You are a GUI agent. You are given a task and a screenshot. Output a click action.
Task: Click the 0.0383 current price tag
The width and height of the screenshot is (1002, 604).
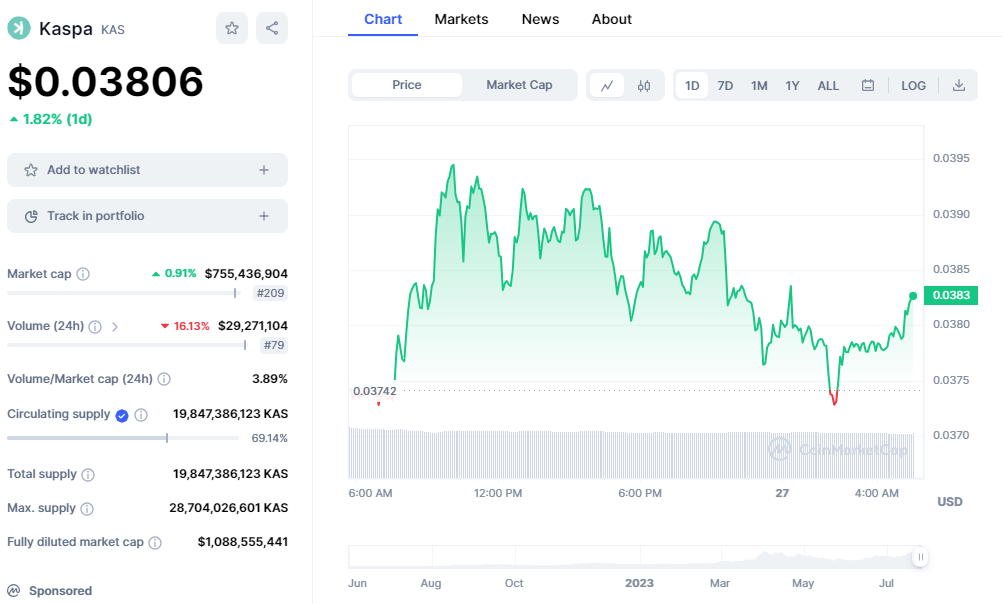[x=951, y=295]
